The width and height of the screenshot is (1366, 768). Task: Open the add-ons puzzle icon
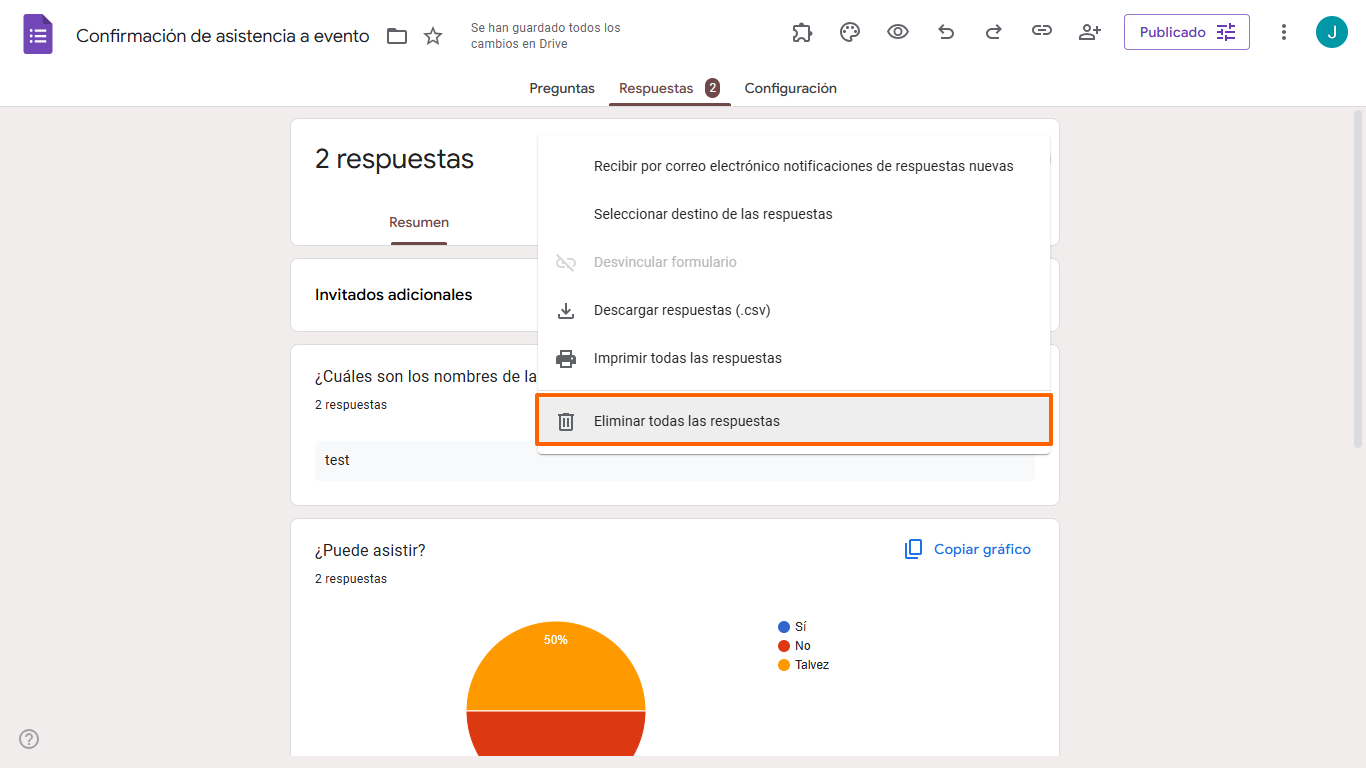[x=801, y=32]
